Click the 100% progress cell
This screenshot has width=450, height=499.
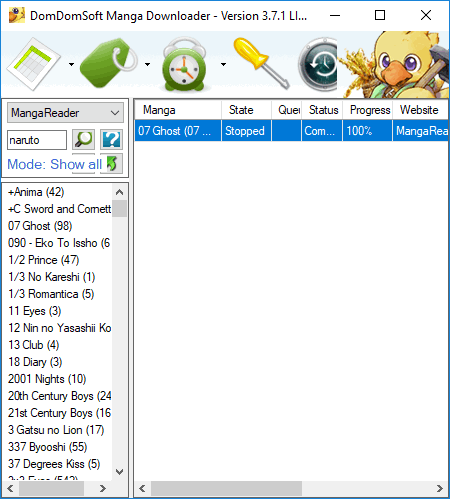(368, 131)
